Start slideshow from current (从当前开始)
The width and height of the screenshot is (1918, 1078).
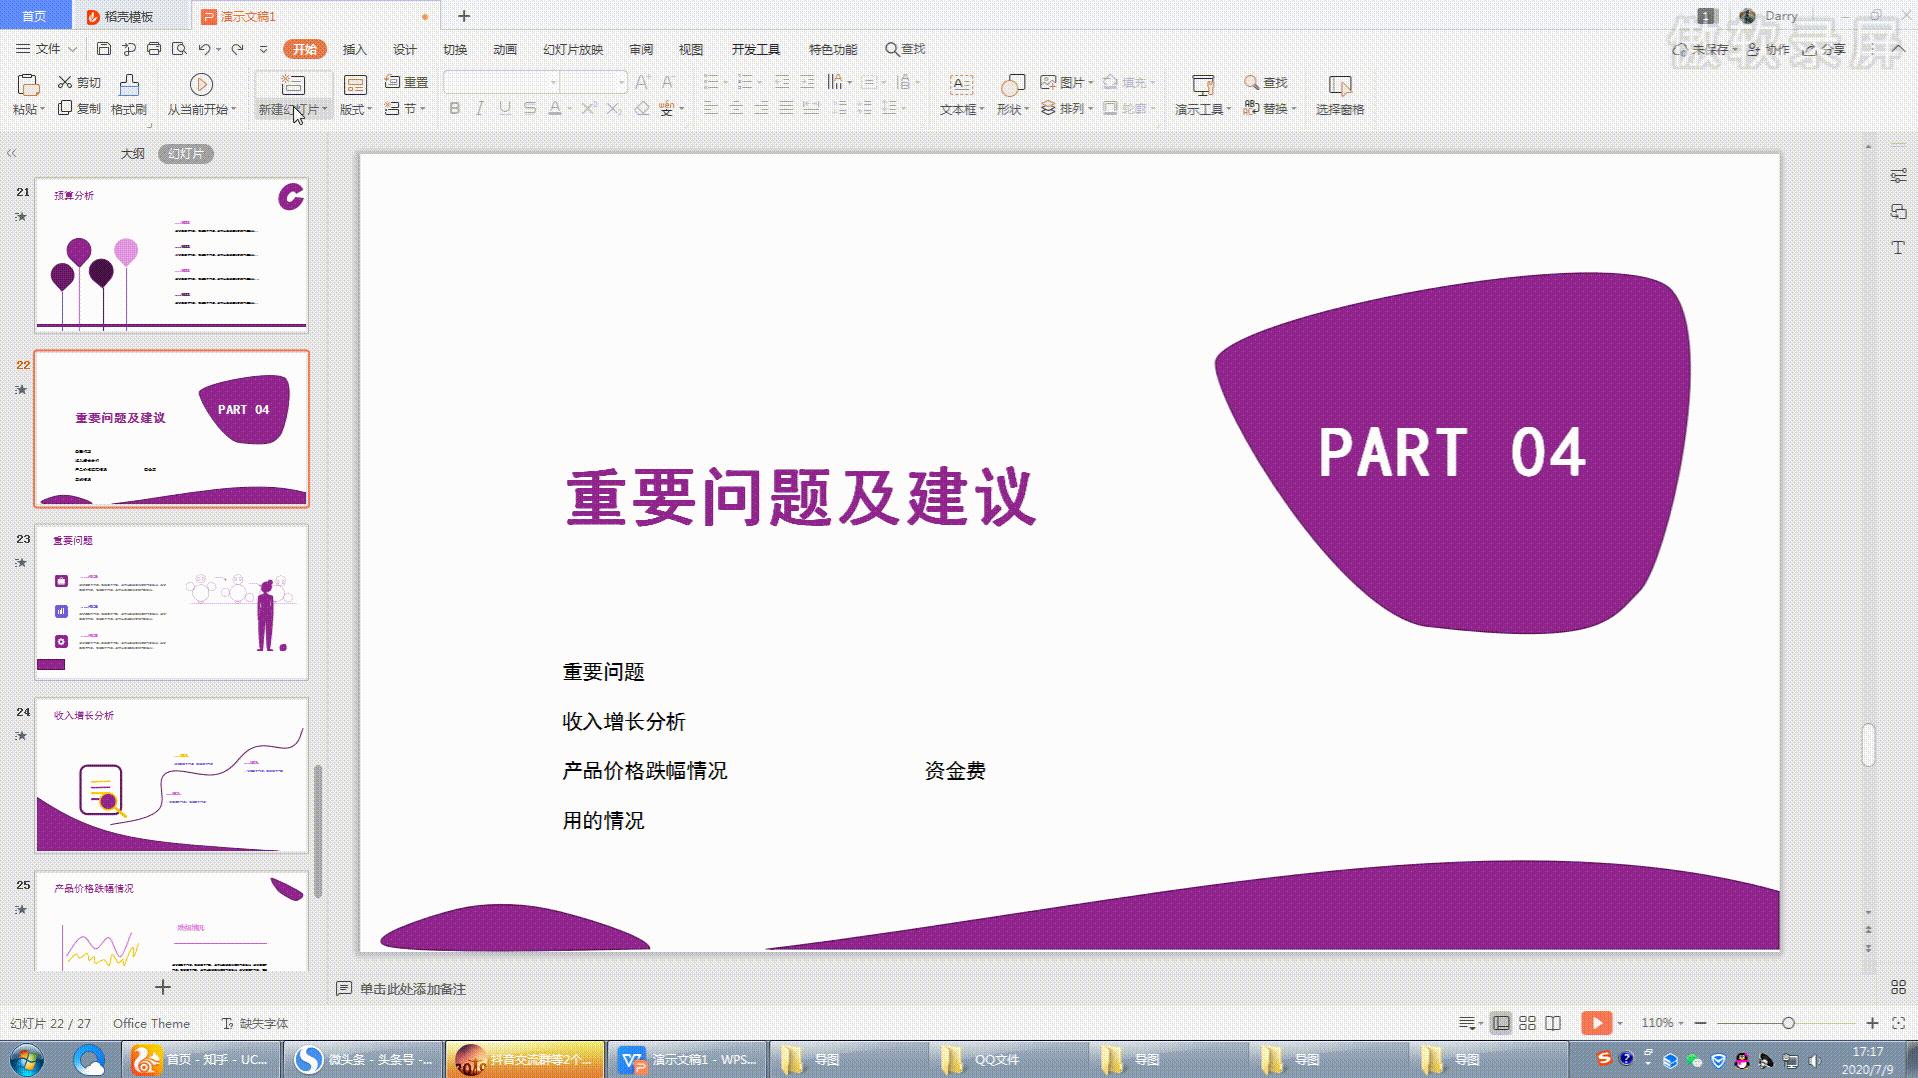[x=201, y=95]
